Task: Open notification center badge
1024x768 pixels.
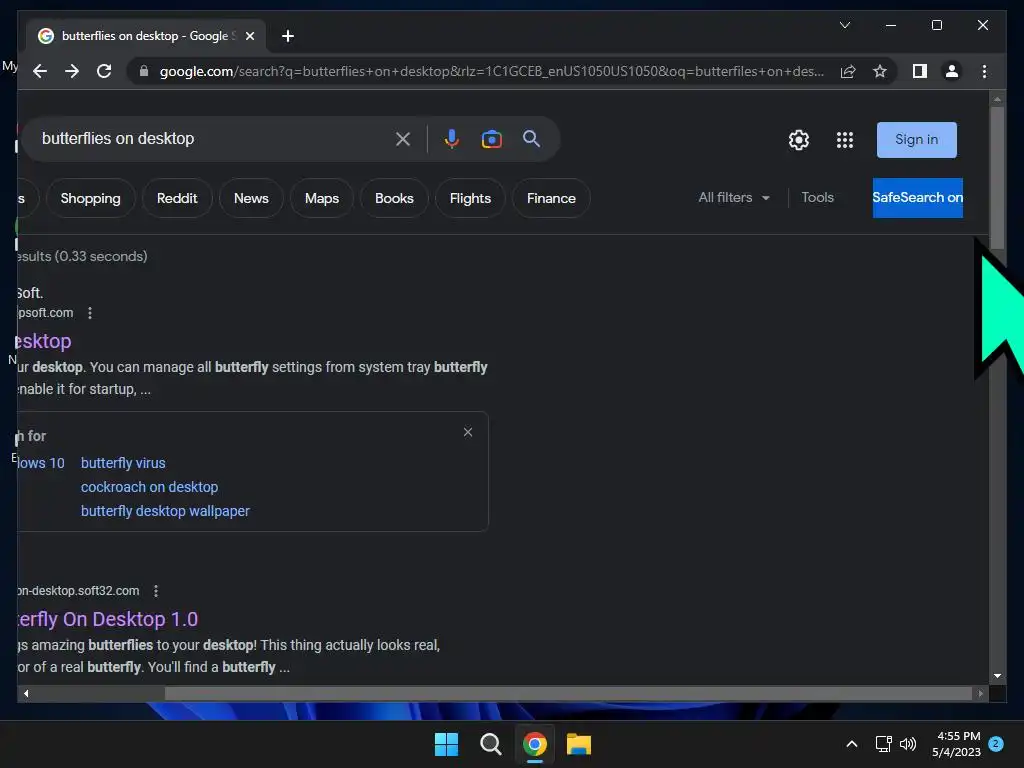Action: pos(996,744)
